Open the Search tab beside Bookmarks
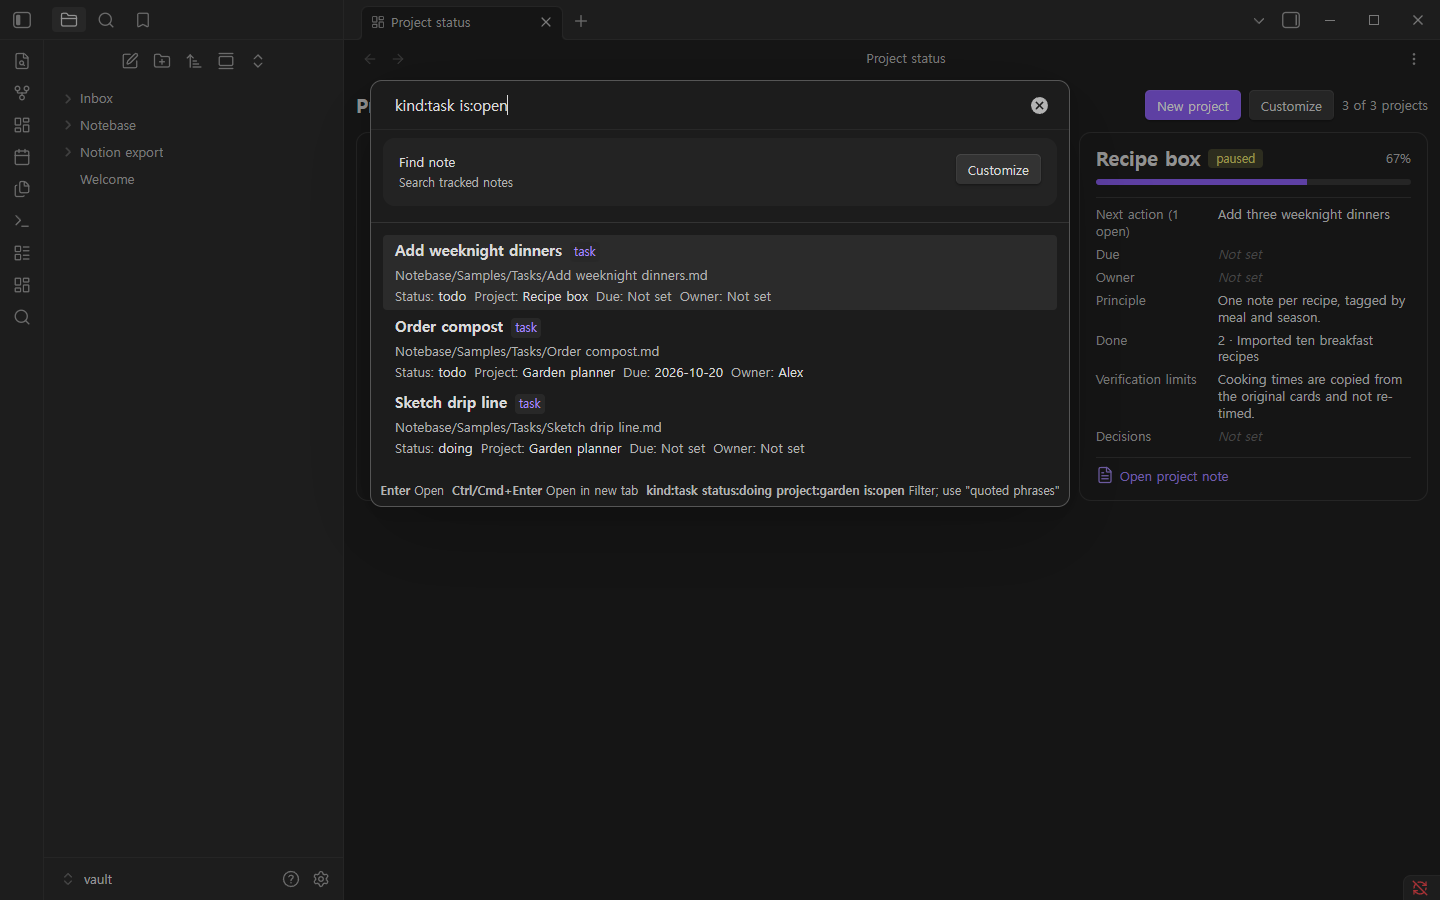Screen dimensions: 1440x900 (x=106, y=20)
